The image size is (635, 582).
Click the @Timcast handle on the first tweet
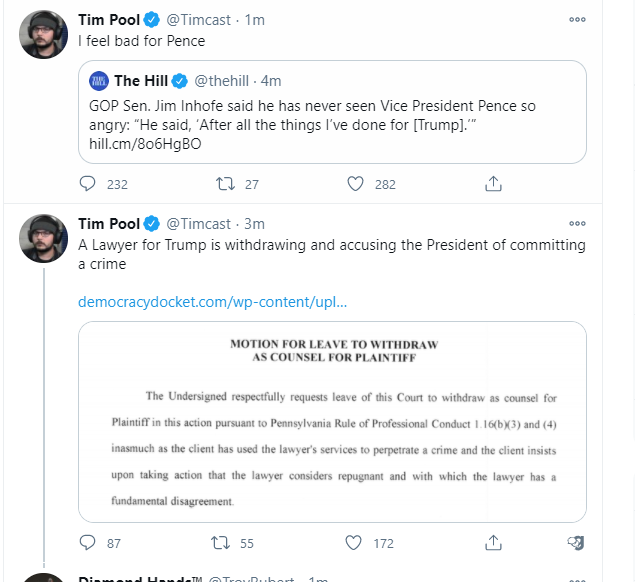pos(198,20)
